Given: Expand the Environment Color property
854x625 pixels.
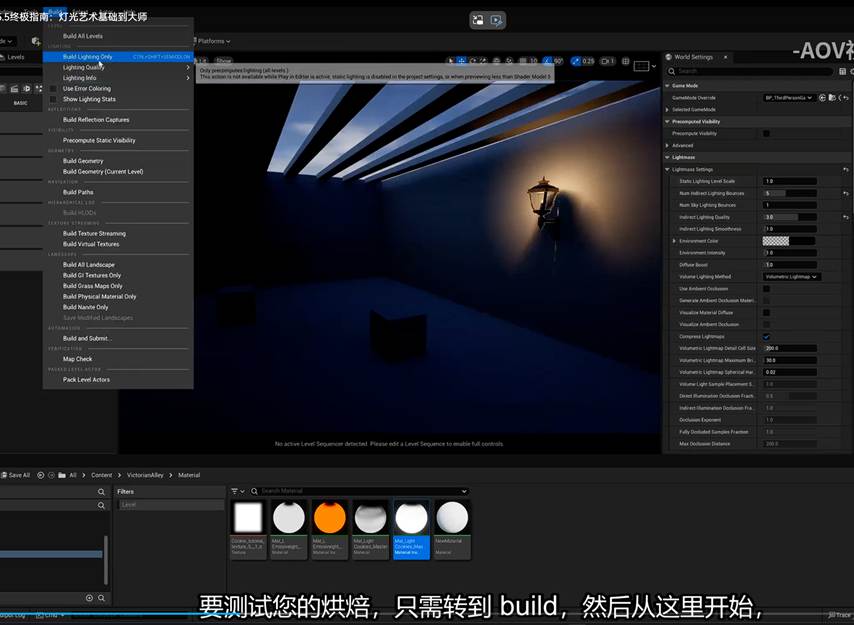Looking at the screenshot, I should (674, 241).
